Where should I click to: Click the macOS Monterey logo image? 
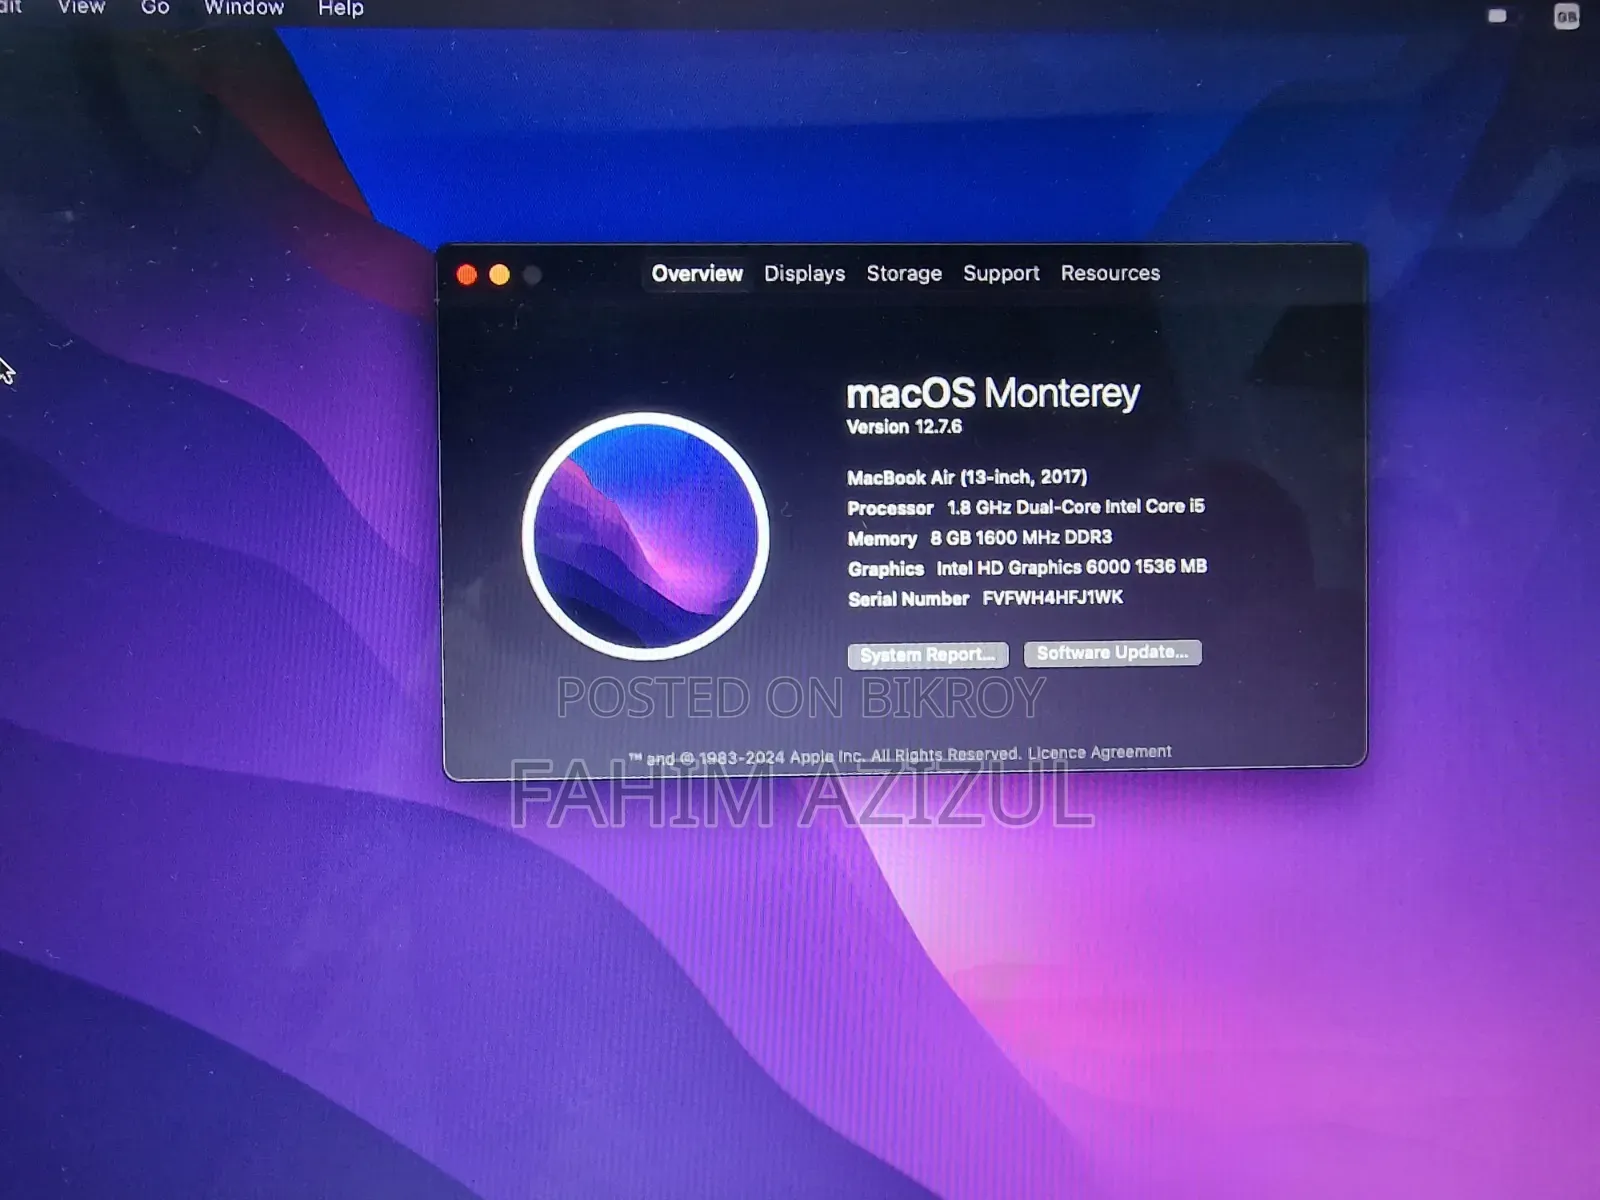tap(646, 536)
